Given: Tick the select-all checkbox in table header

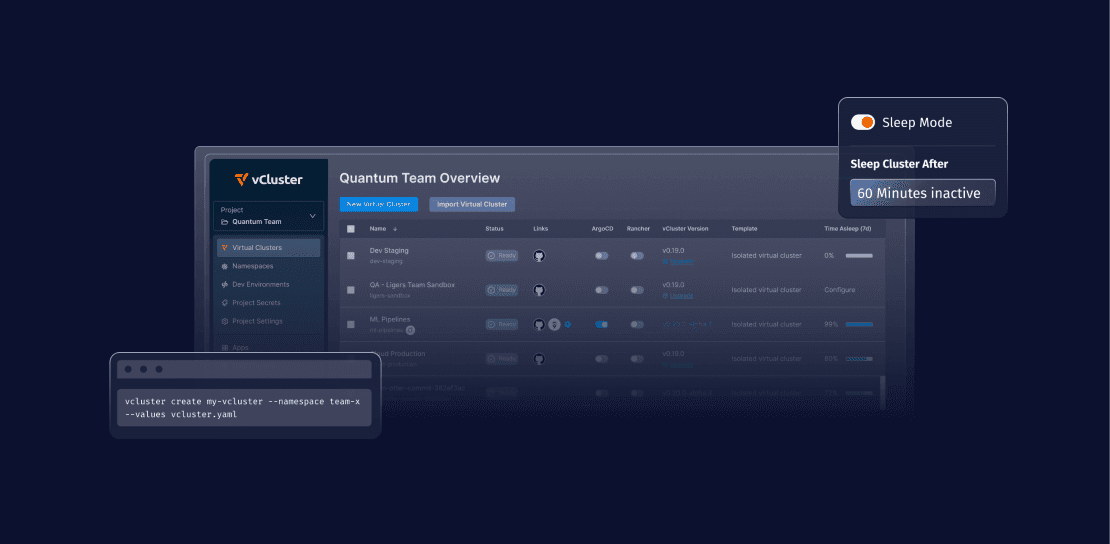Looking at the screenshot, I should [x=350, y=229].
